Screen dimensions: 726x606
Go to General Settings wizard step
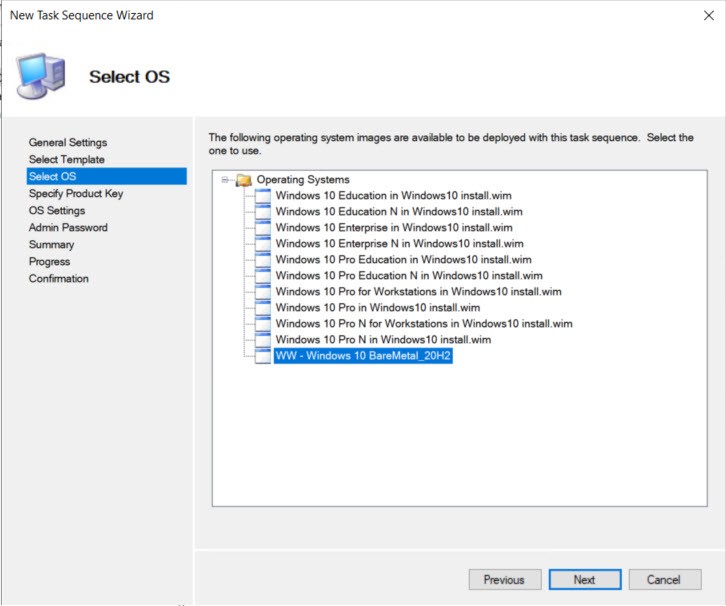coord(68,142)
